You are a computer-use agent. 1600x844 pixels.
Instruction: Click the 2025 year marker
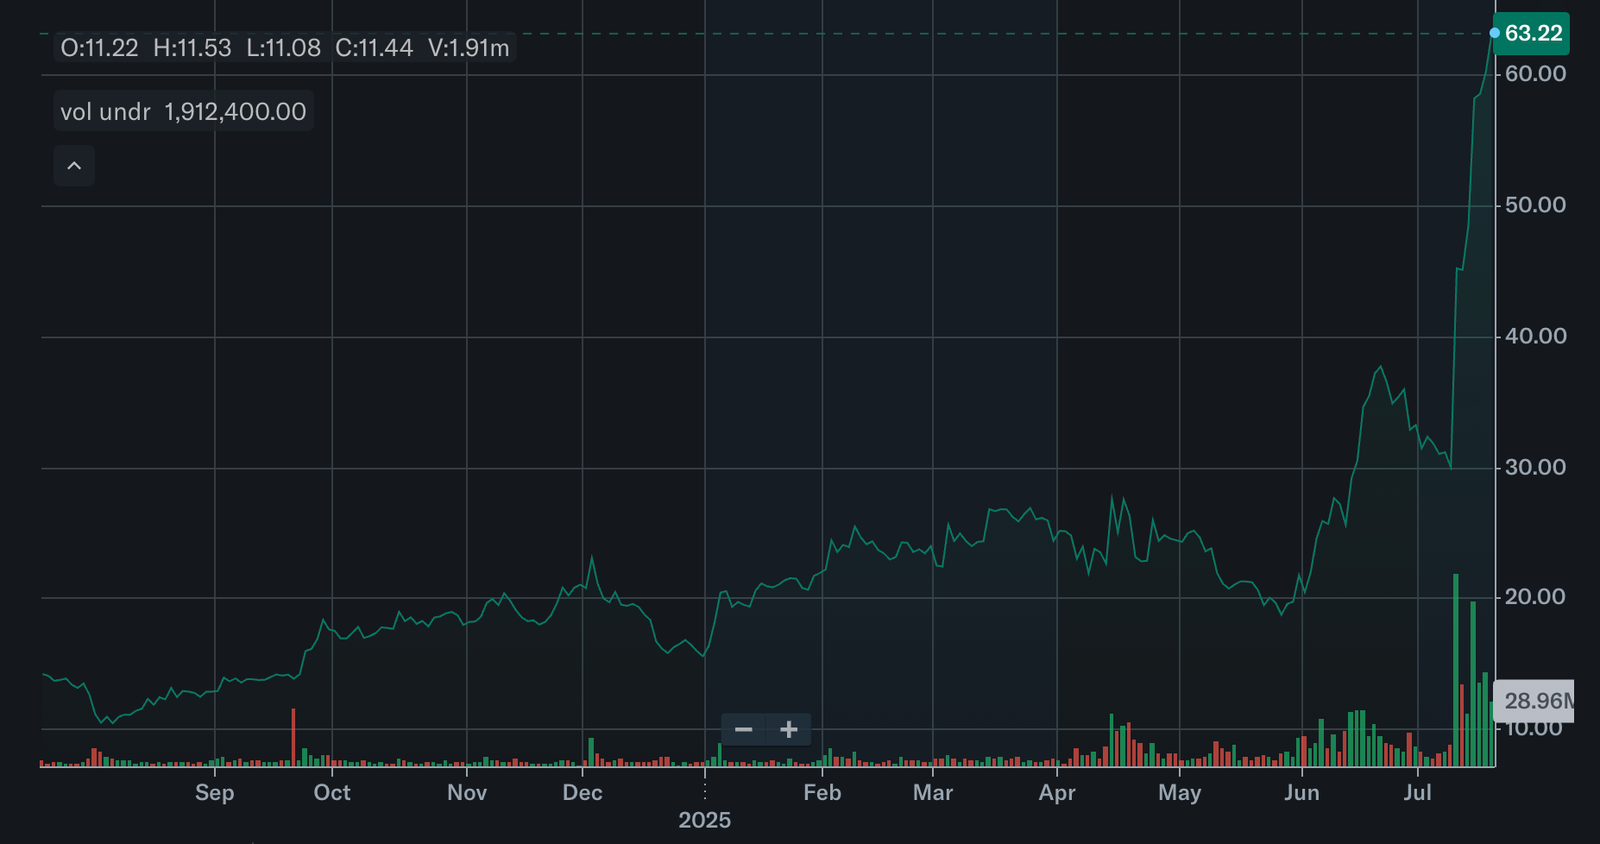704,820
